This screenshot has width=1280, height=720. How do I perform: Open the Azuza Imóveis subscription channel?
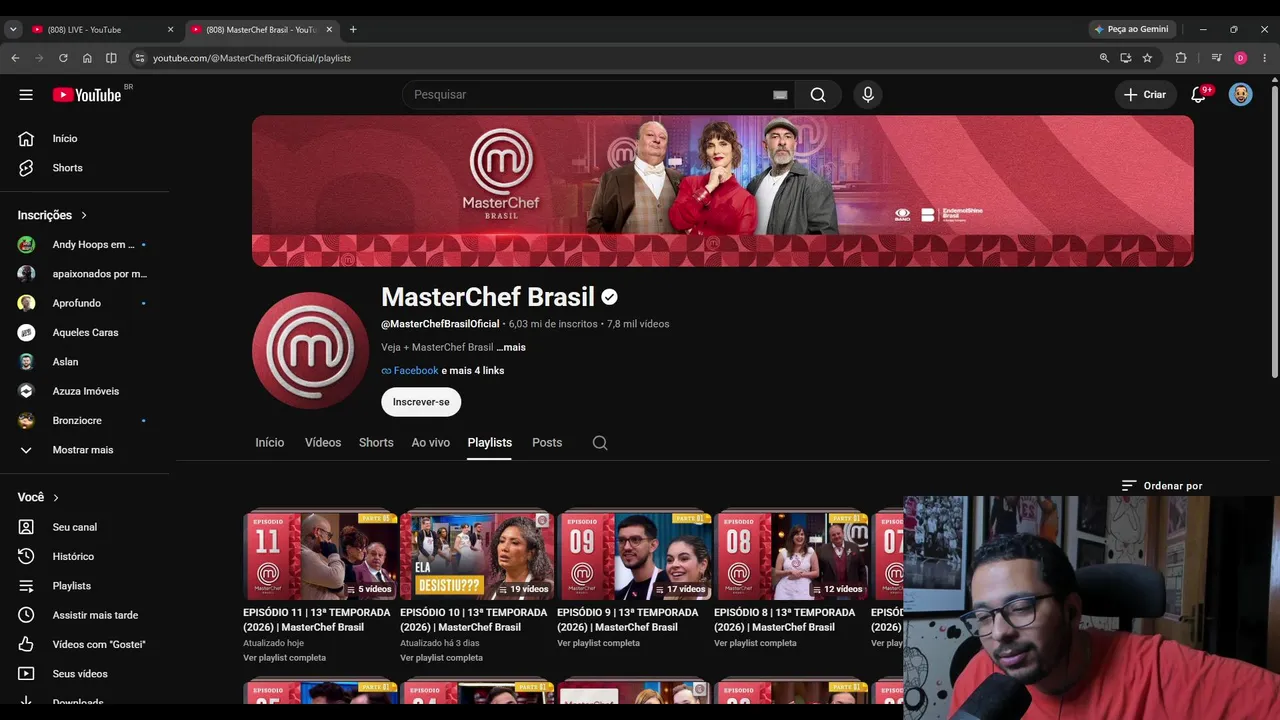84,391
